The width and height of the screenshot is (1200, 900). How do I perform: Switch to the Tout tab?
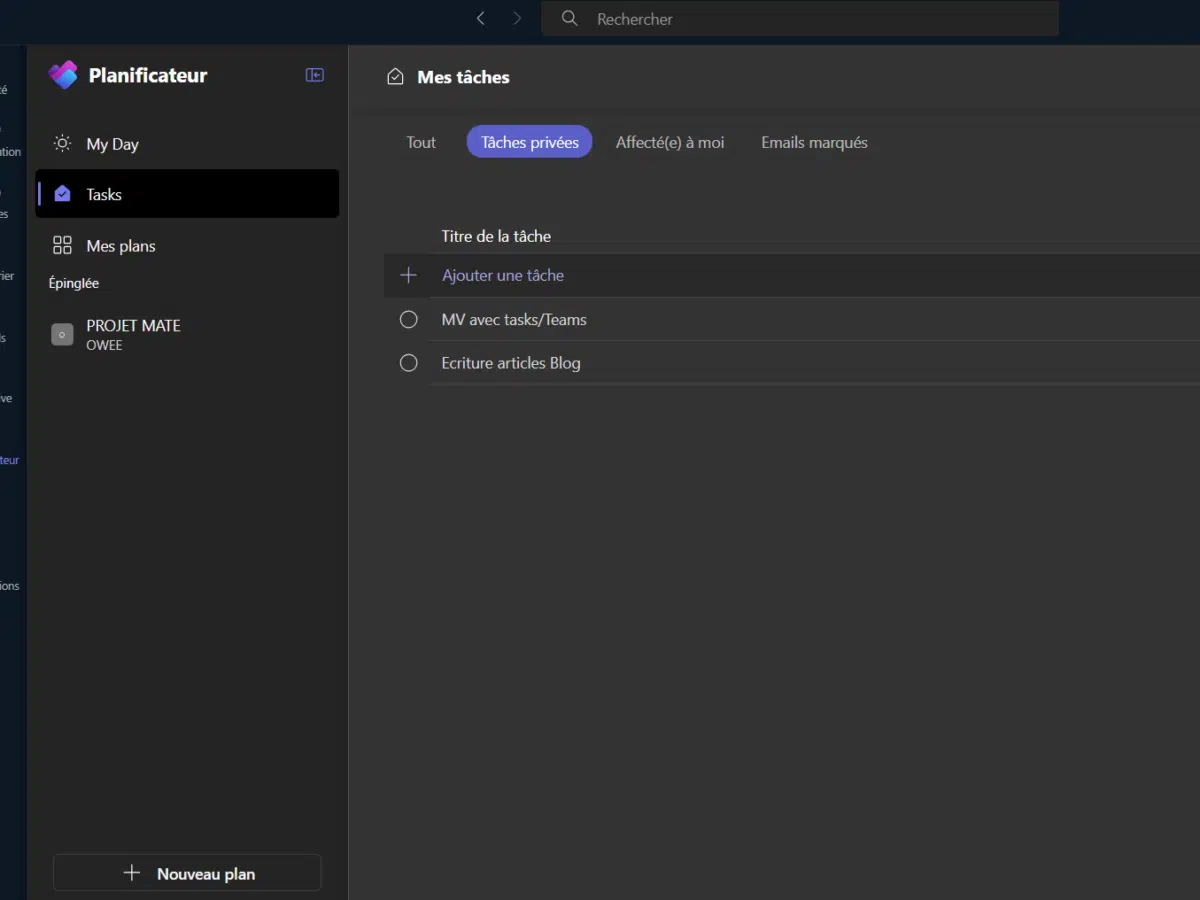pos(421,142)
